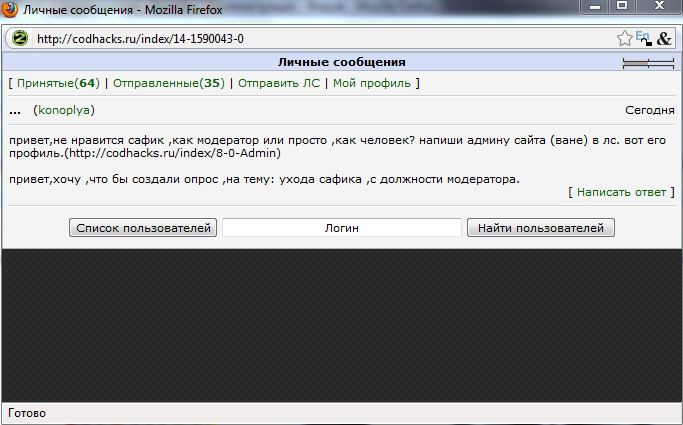683x425 pixels.
Task: Bookmark this page with the star icon
Action: 625,38
